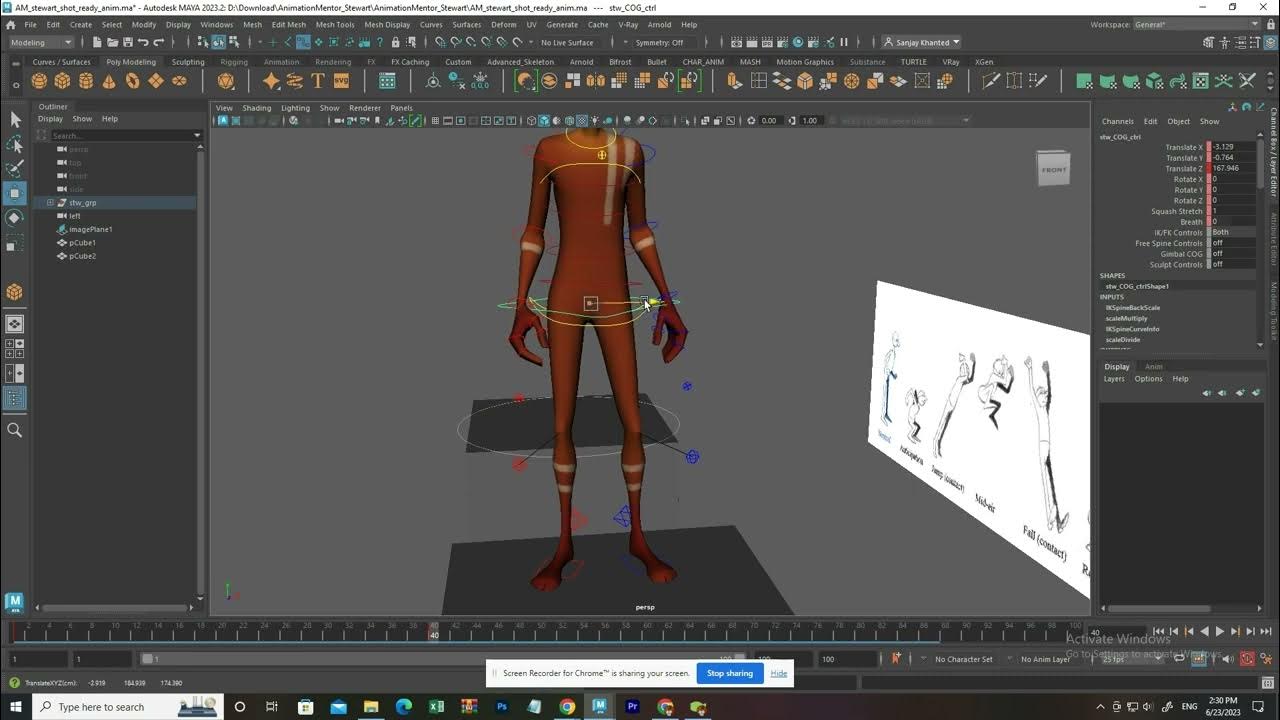Viewport: 1280px width, 720px height.
Task: Switch to the Anim layer tab
Action: pyautogui.click(x=1154, y=367)
